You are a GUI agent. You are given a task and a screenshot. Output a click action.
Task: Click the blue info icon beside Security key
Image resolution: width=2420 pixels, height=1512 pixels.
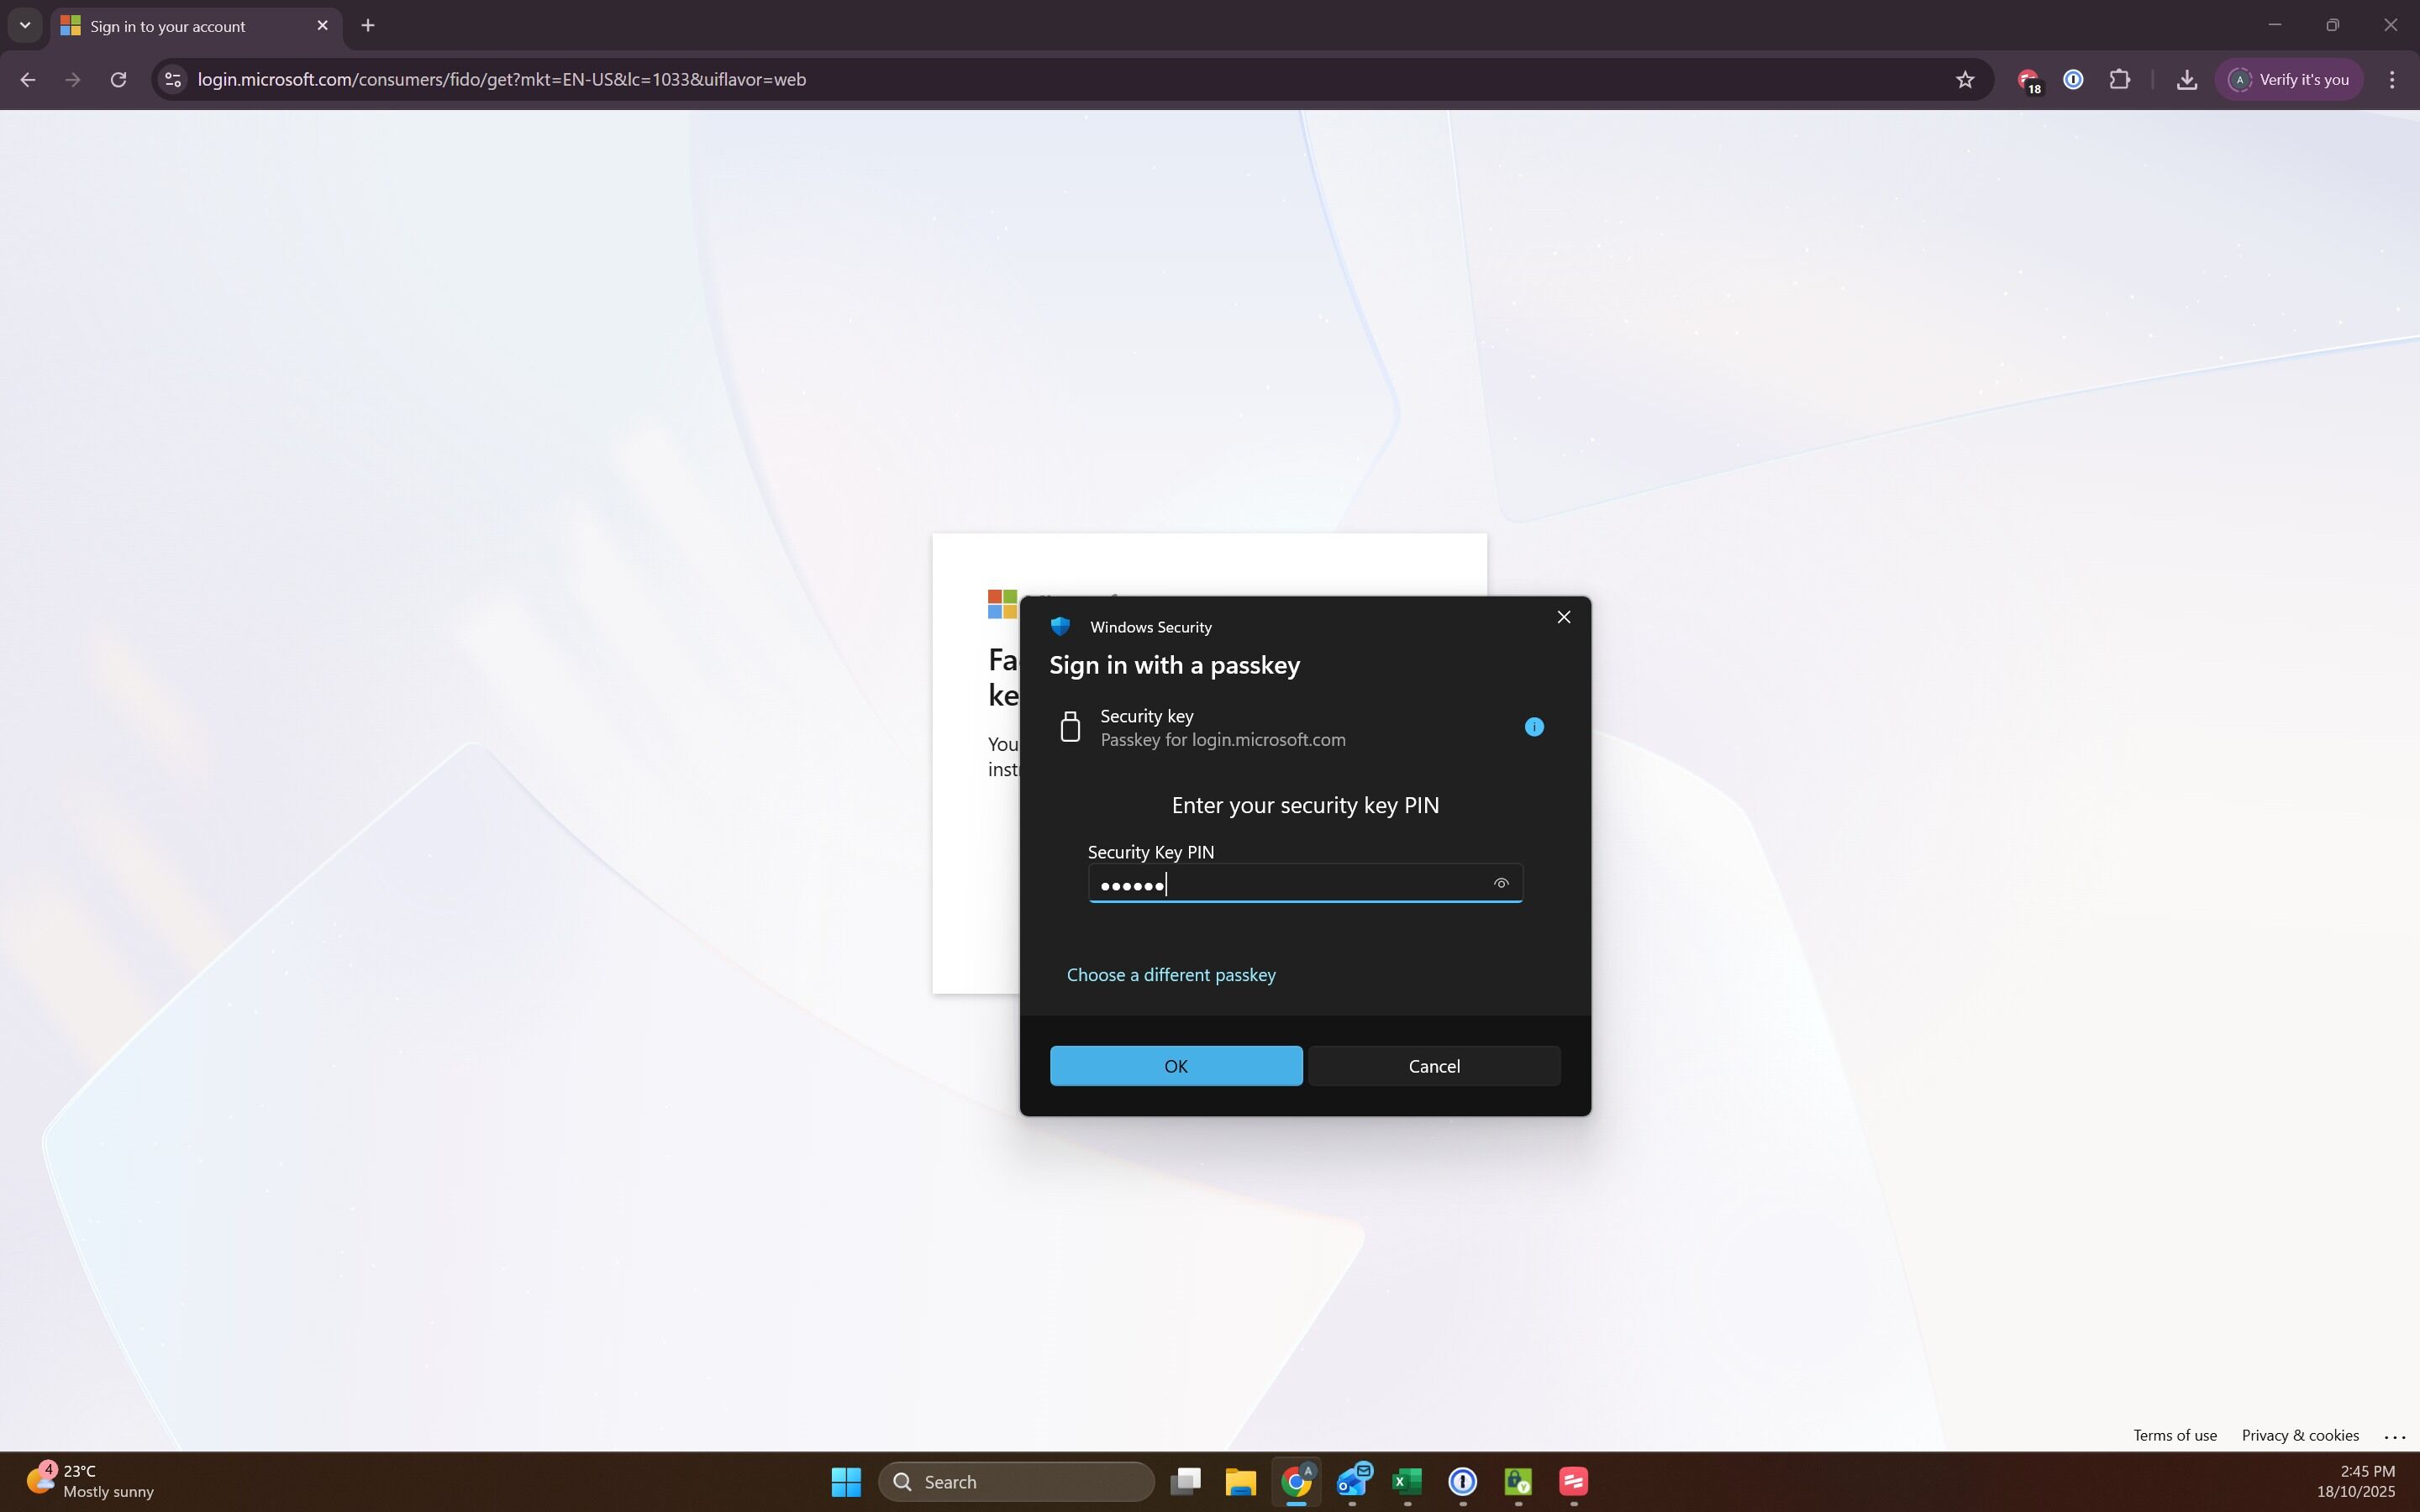[x=1533, y=727]
